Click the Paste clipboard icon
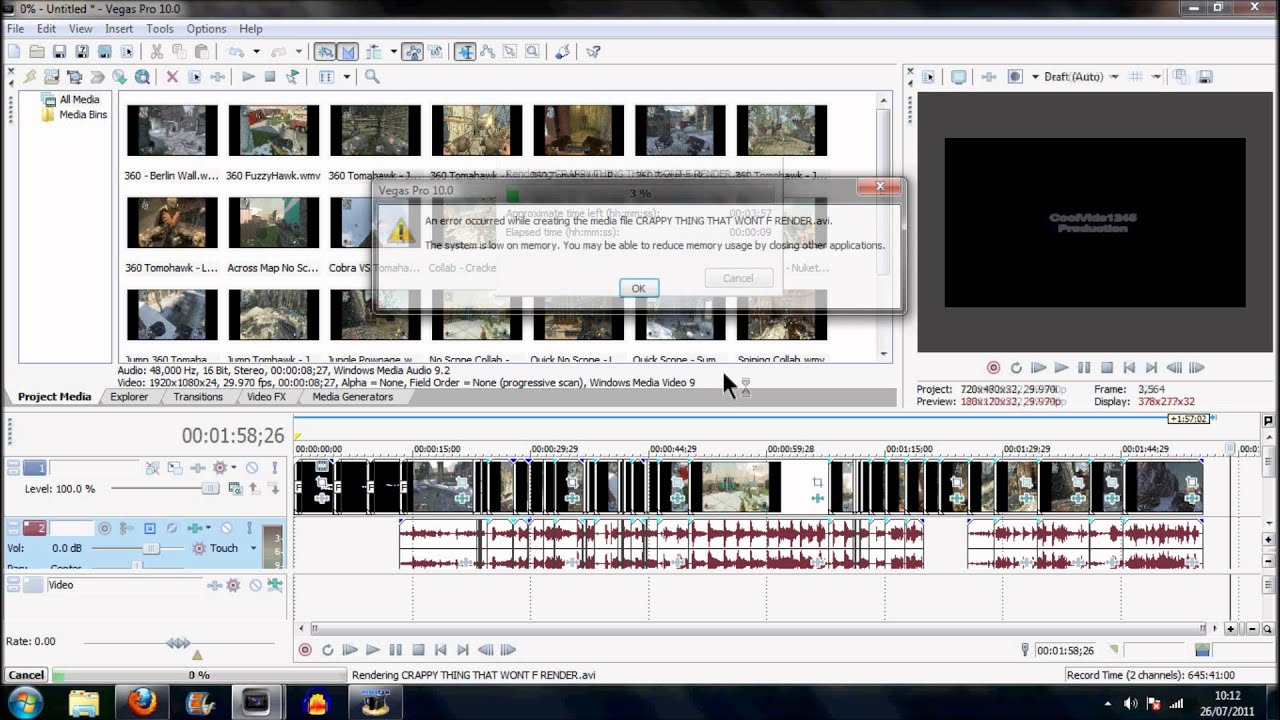 [x=201, y=51]
